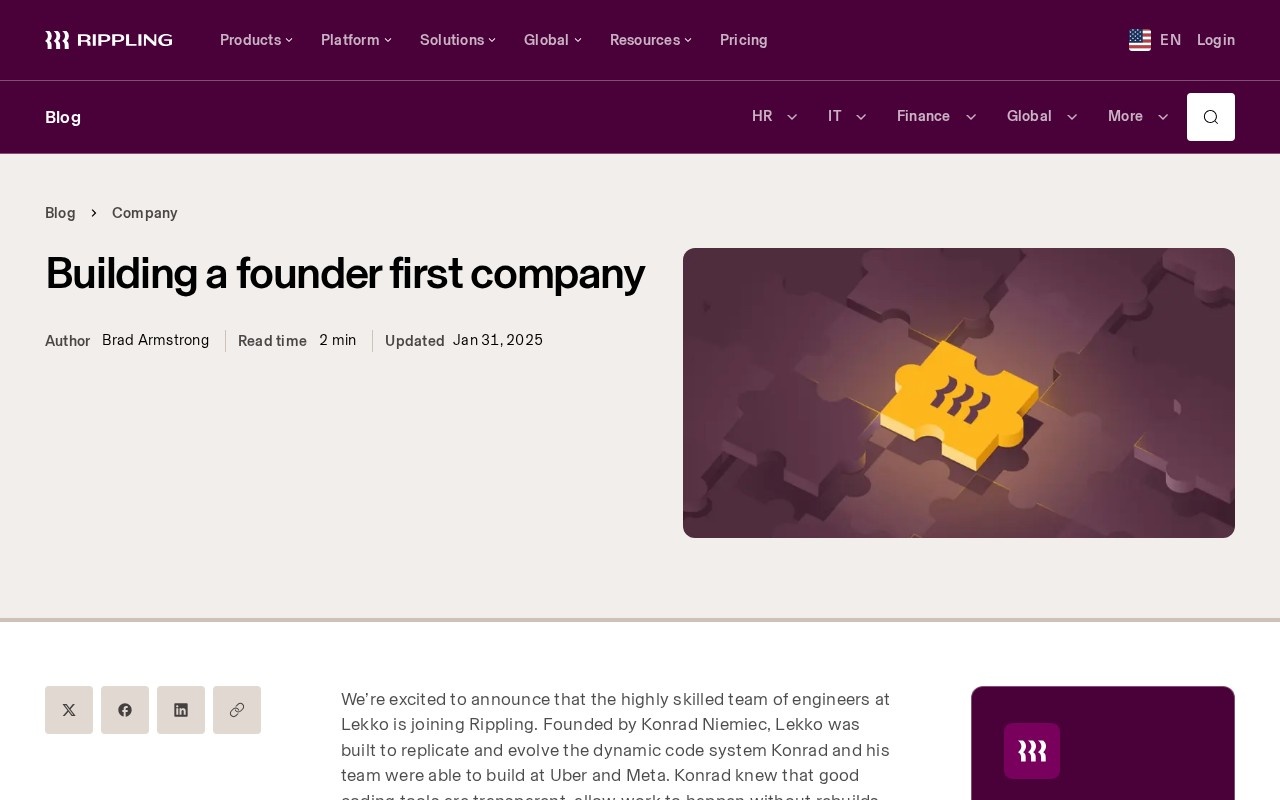Open the More blog categories menu
This screenshot has height=800, width=1280.
1138,116
